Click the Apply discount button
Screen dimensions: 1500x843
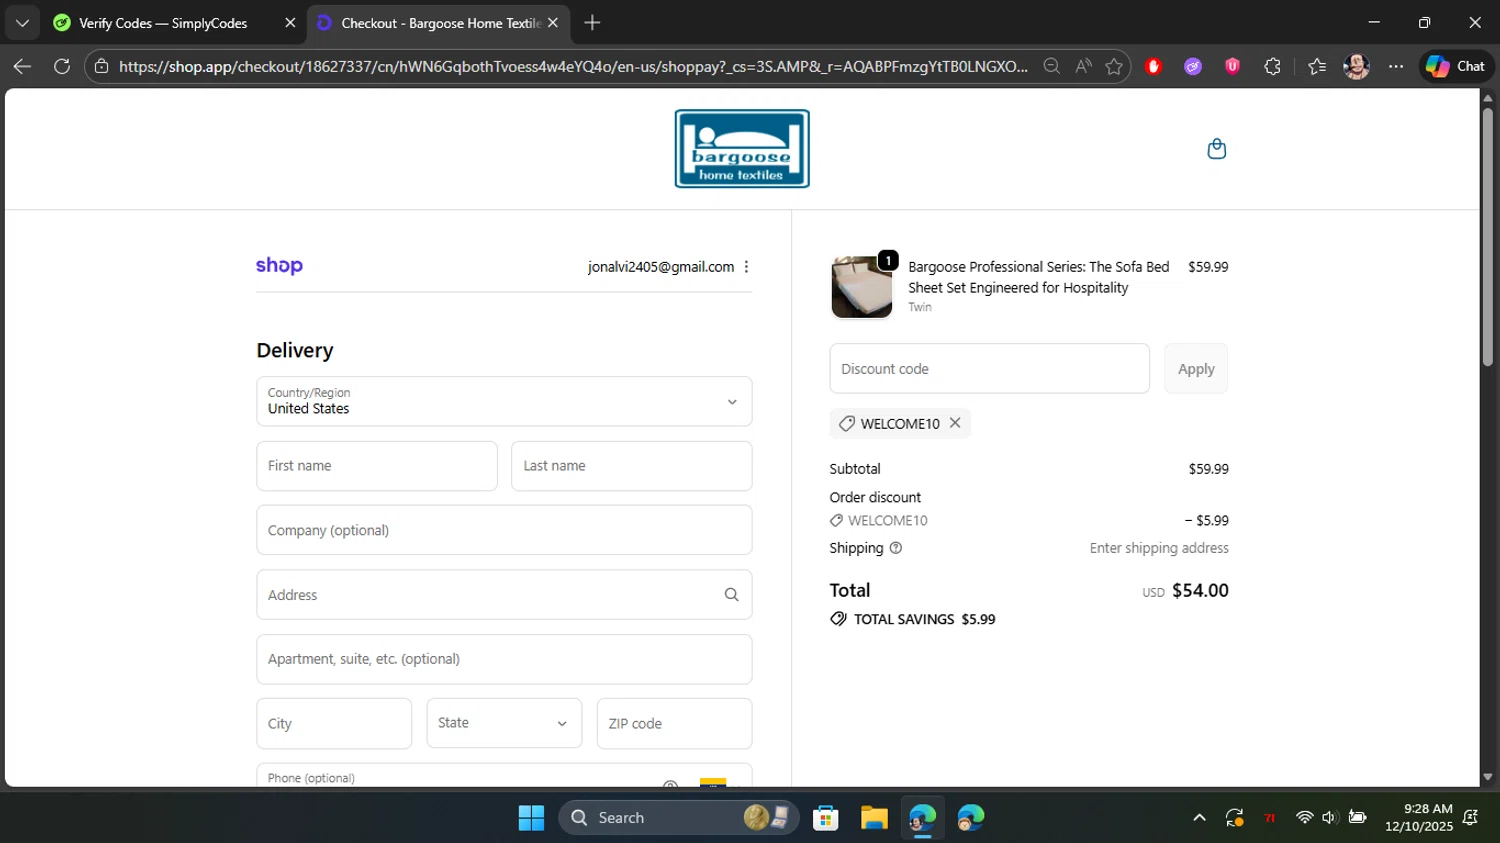1196,369
